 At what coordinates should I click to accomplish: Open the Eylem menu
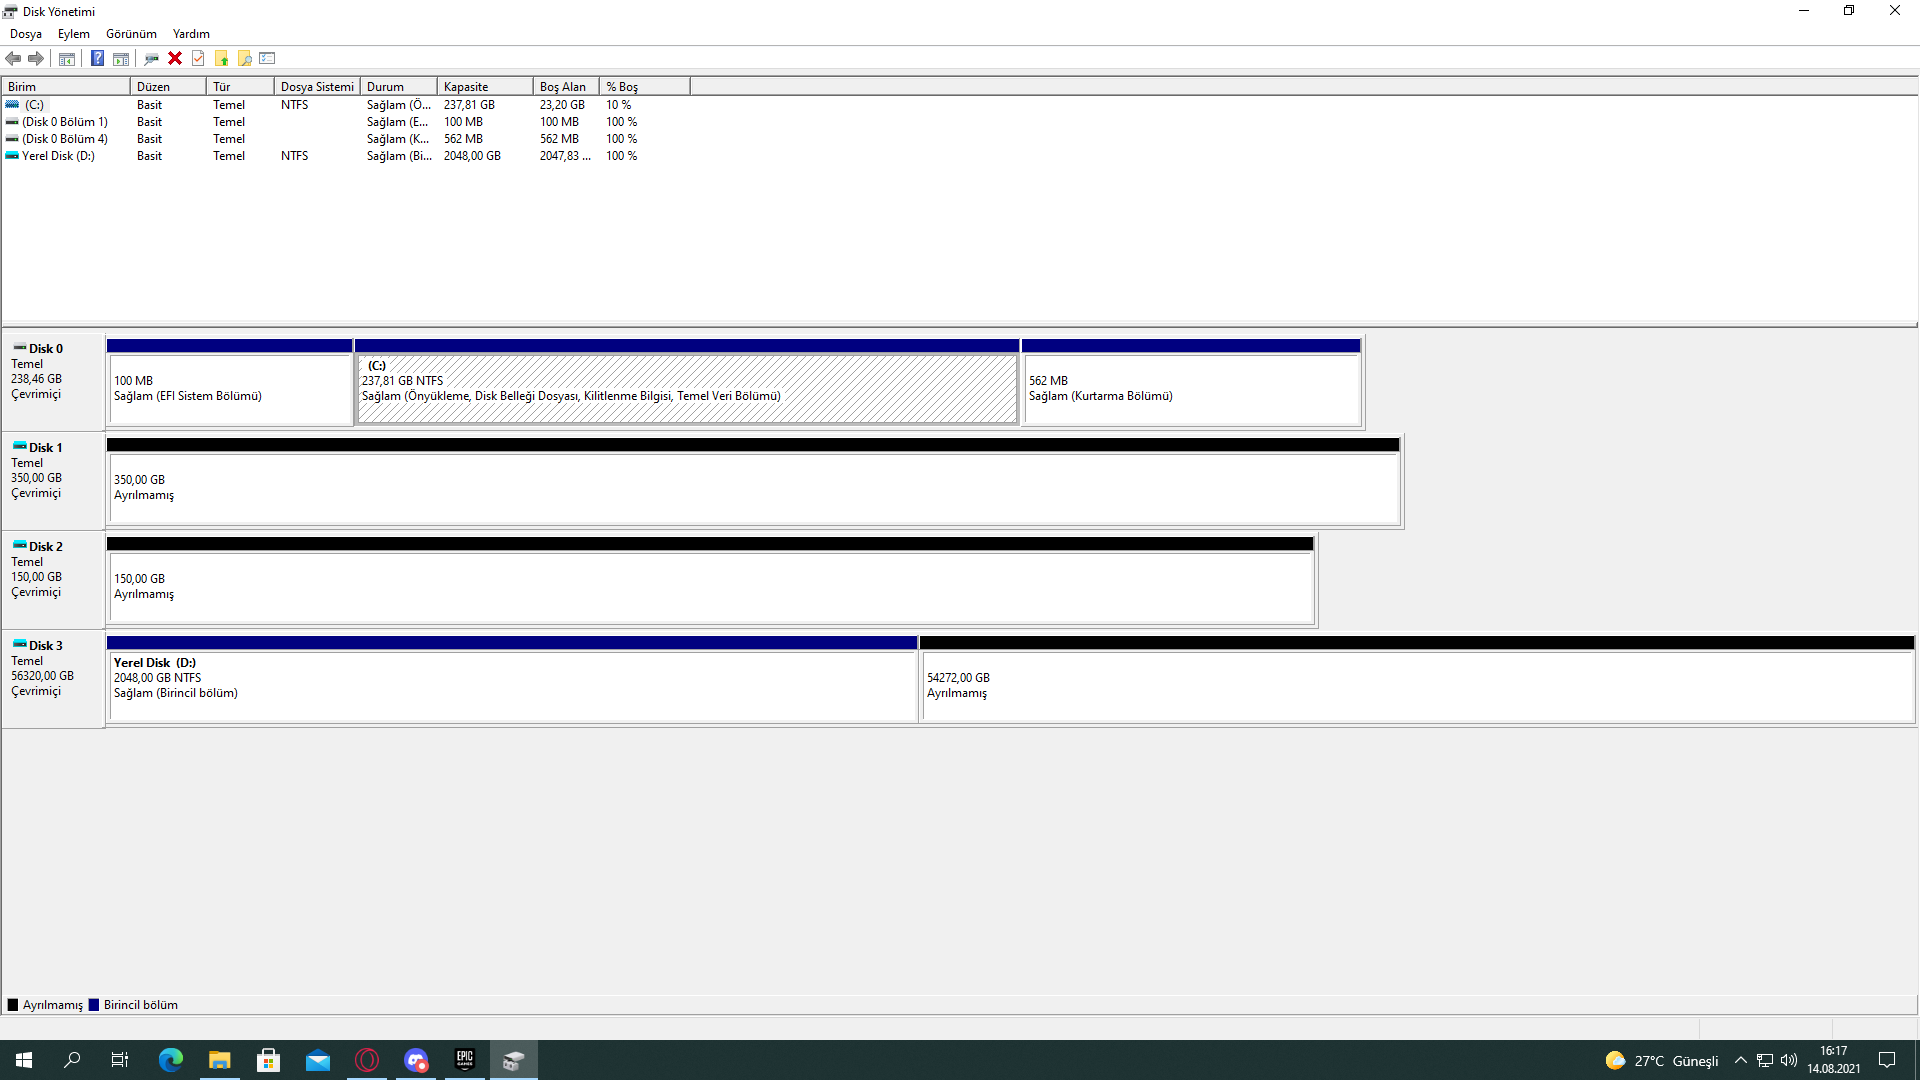point(73,34)
